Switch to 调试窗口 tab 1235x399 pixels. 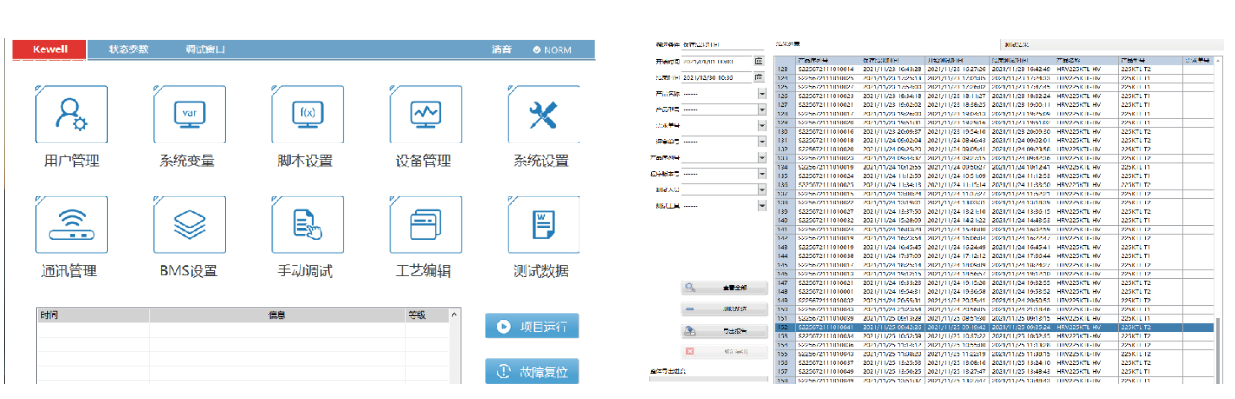(x=205, y=49)
